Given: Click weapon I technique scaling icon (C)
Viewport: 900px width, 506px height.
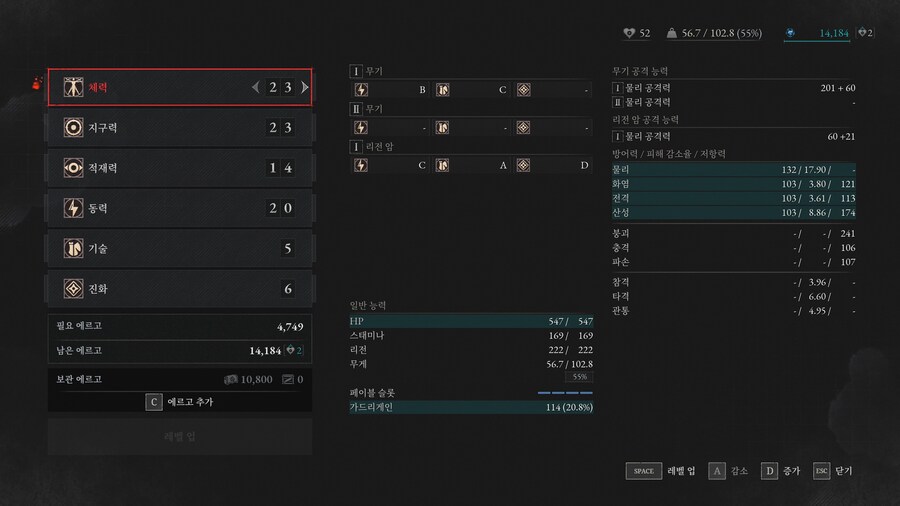Looking at the screenshot, I should coord(443,89).
